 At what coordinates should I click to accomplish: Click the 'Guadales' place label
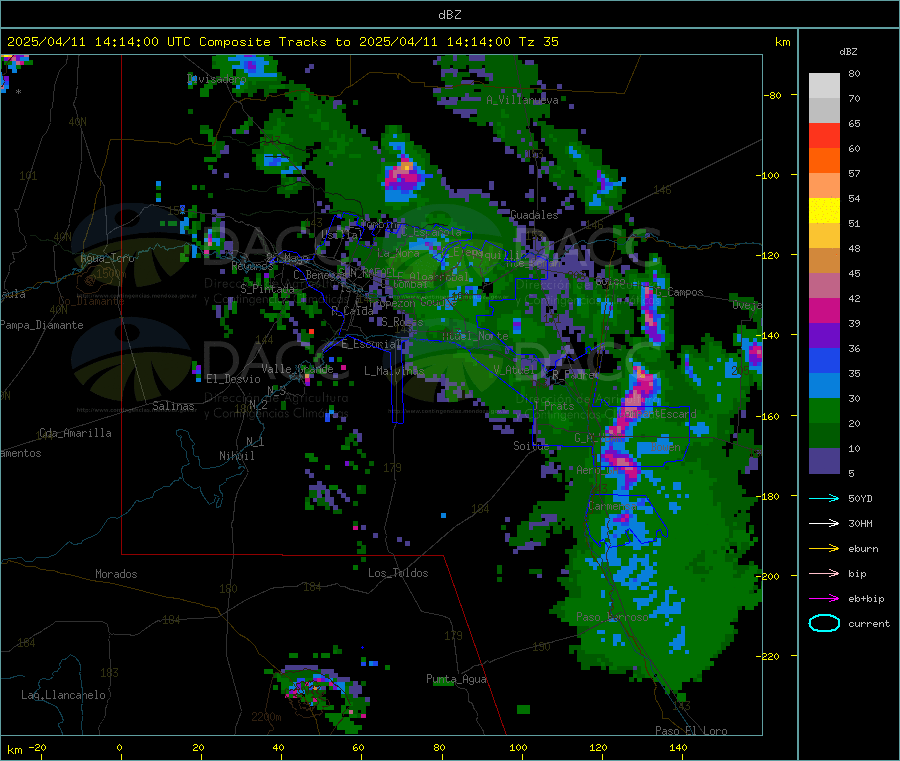tap(534, 215)
